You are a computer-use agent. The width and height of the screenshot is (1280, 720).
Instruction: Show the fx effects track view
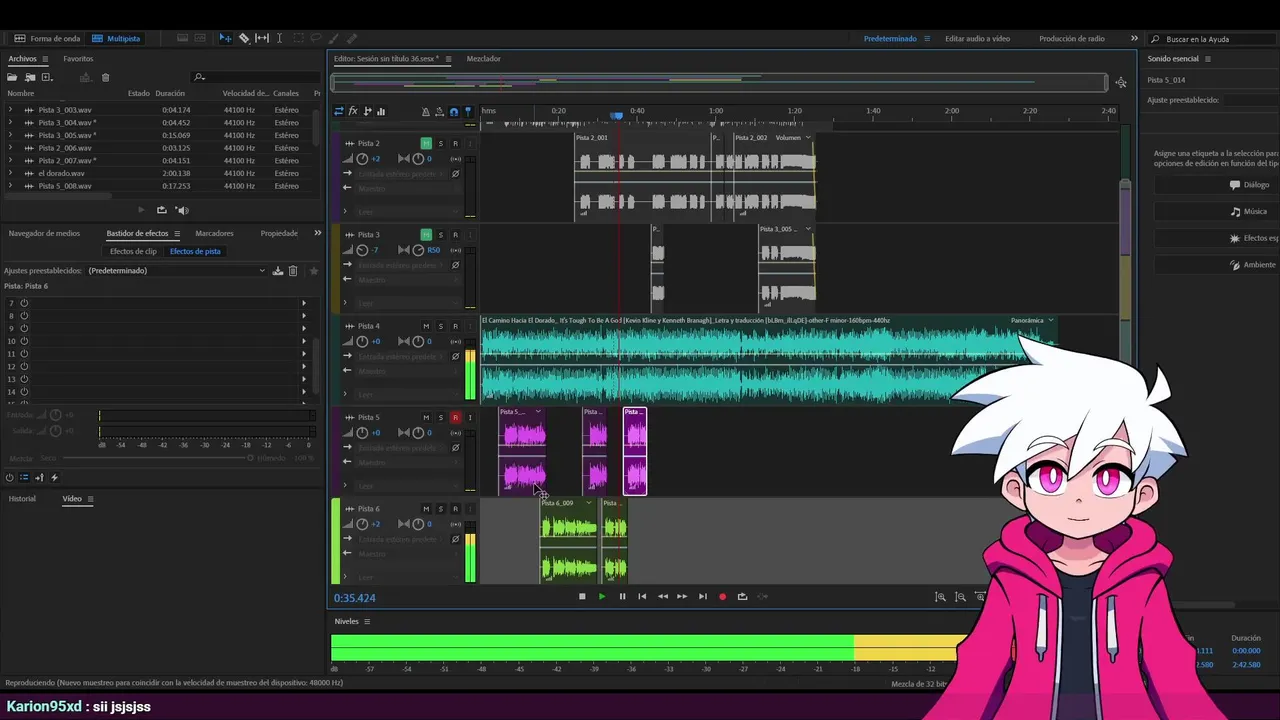point(353,111)
